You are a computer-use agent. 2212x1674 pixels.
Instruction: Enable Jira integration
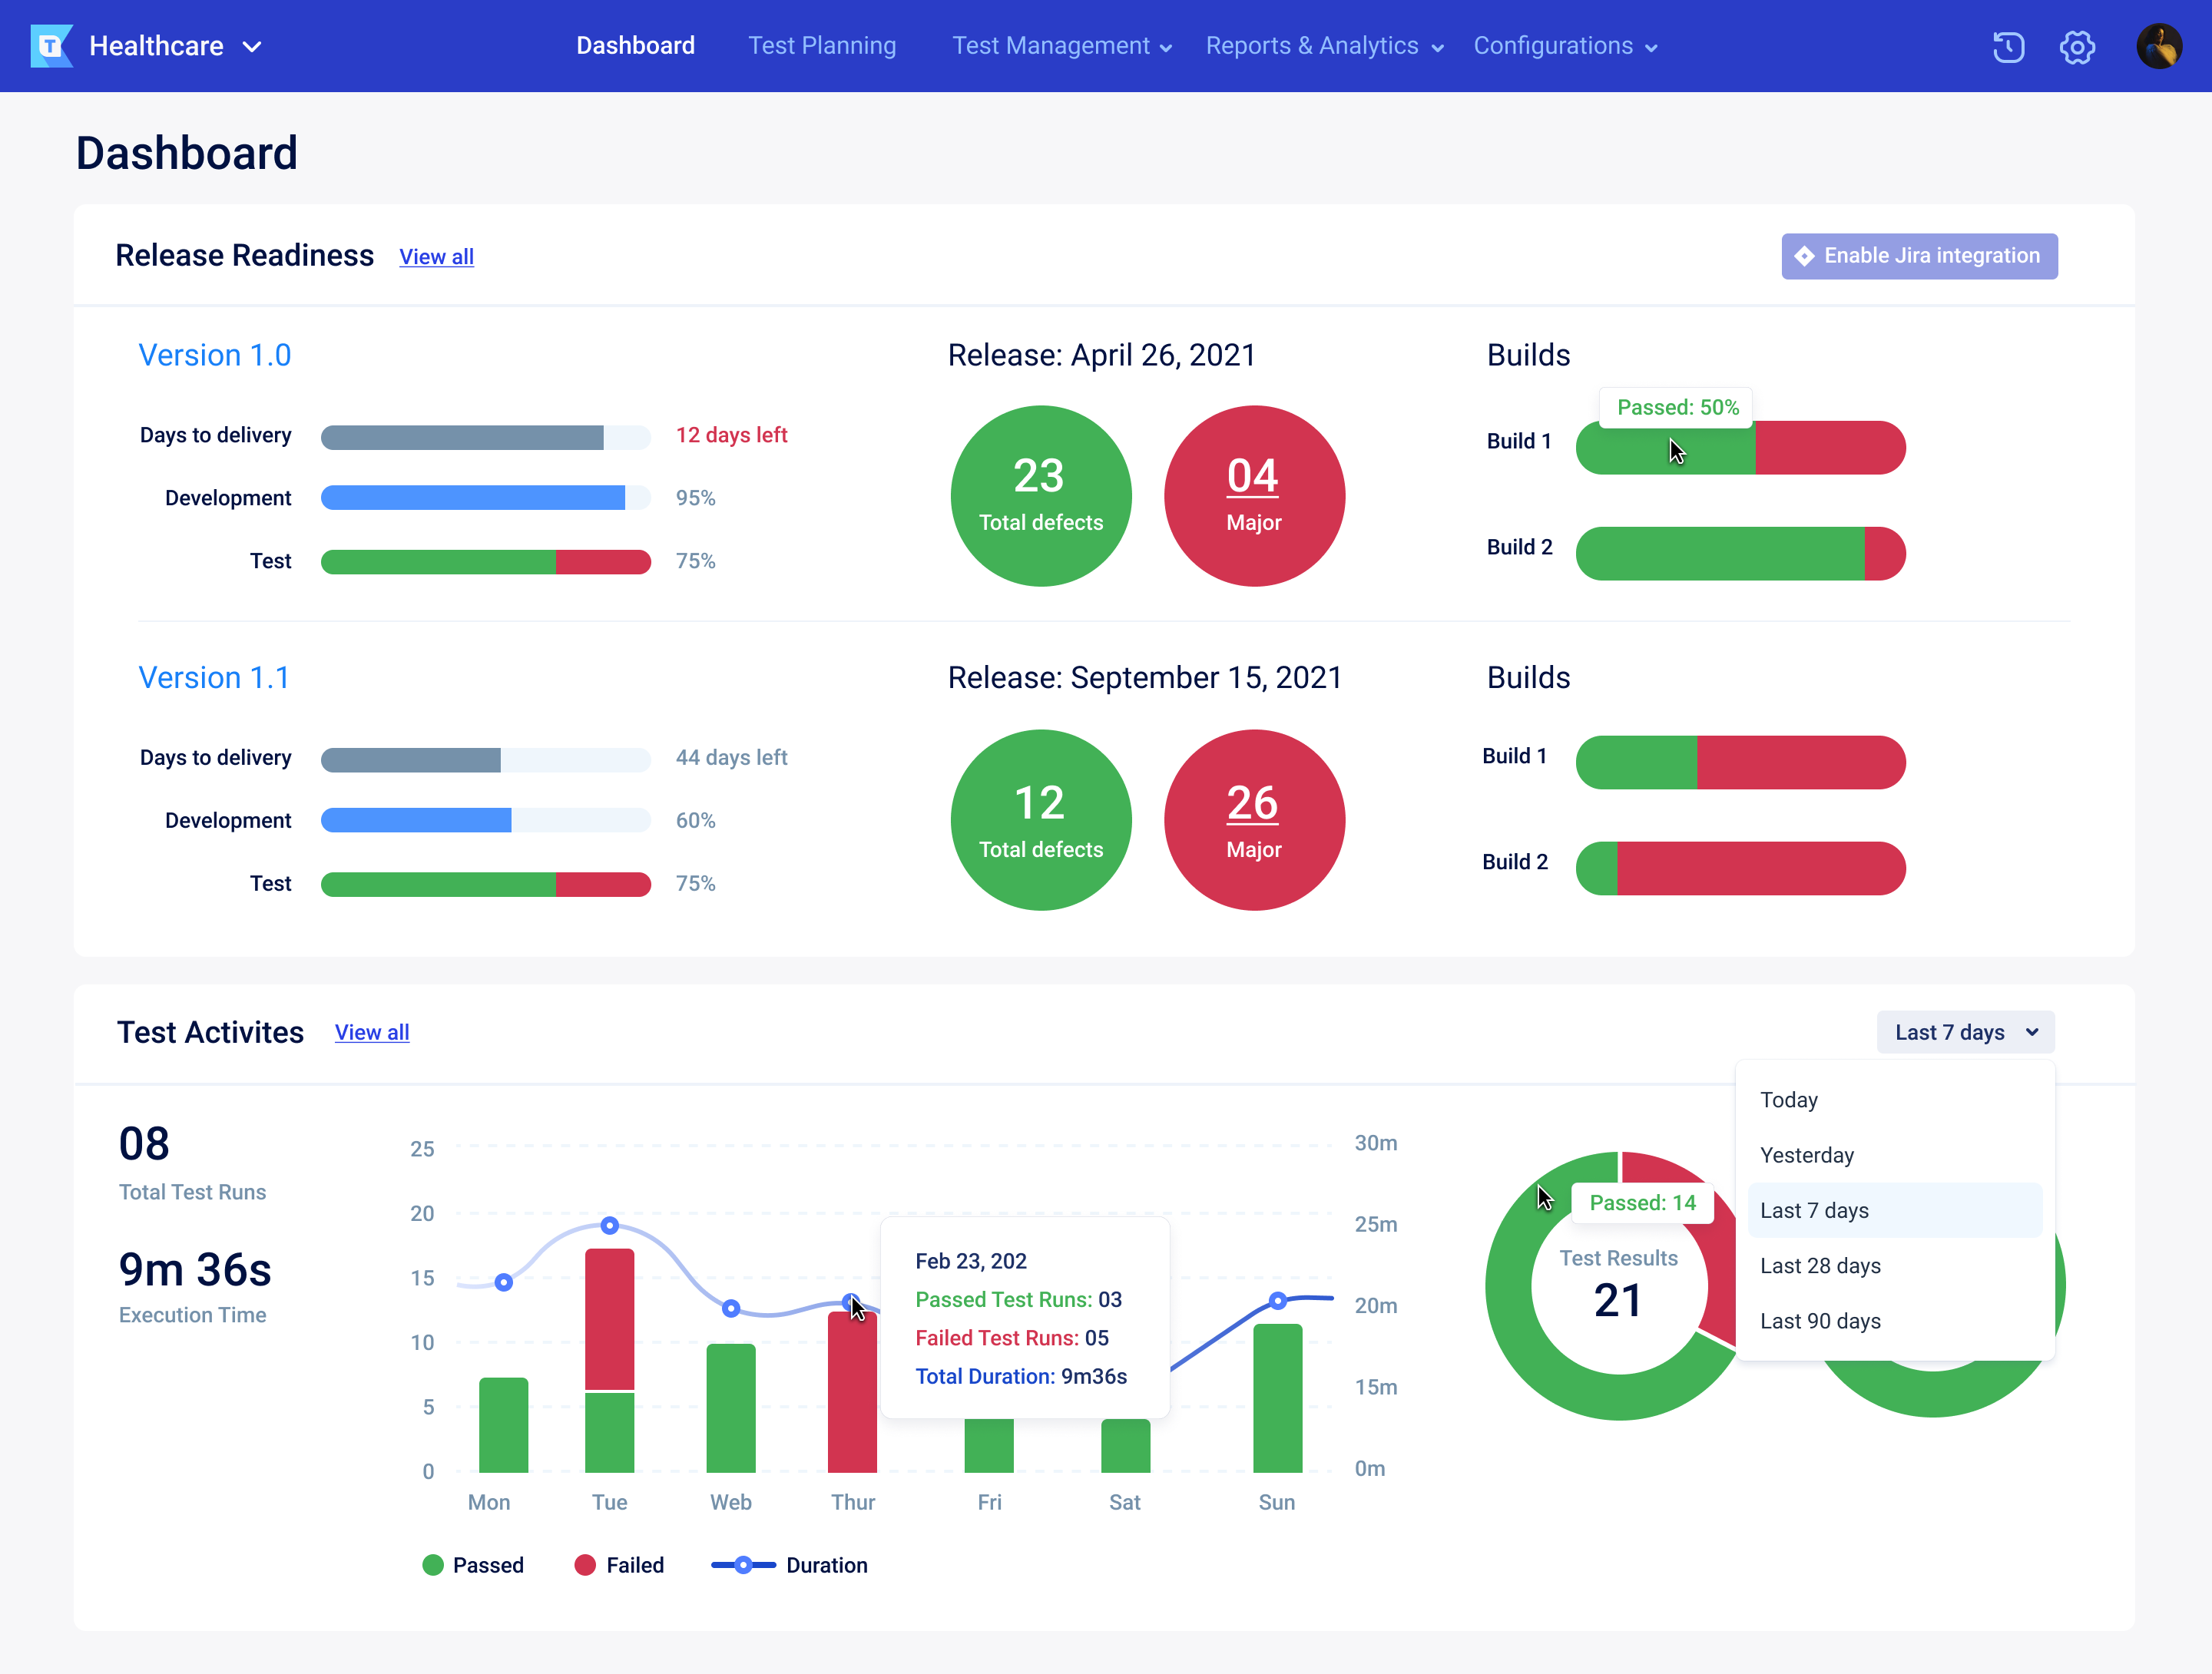coord(1919,256)
